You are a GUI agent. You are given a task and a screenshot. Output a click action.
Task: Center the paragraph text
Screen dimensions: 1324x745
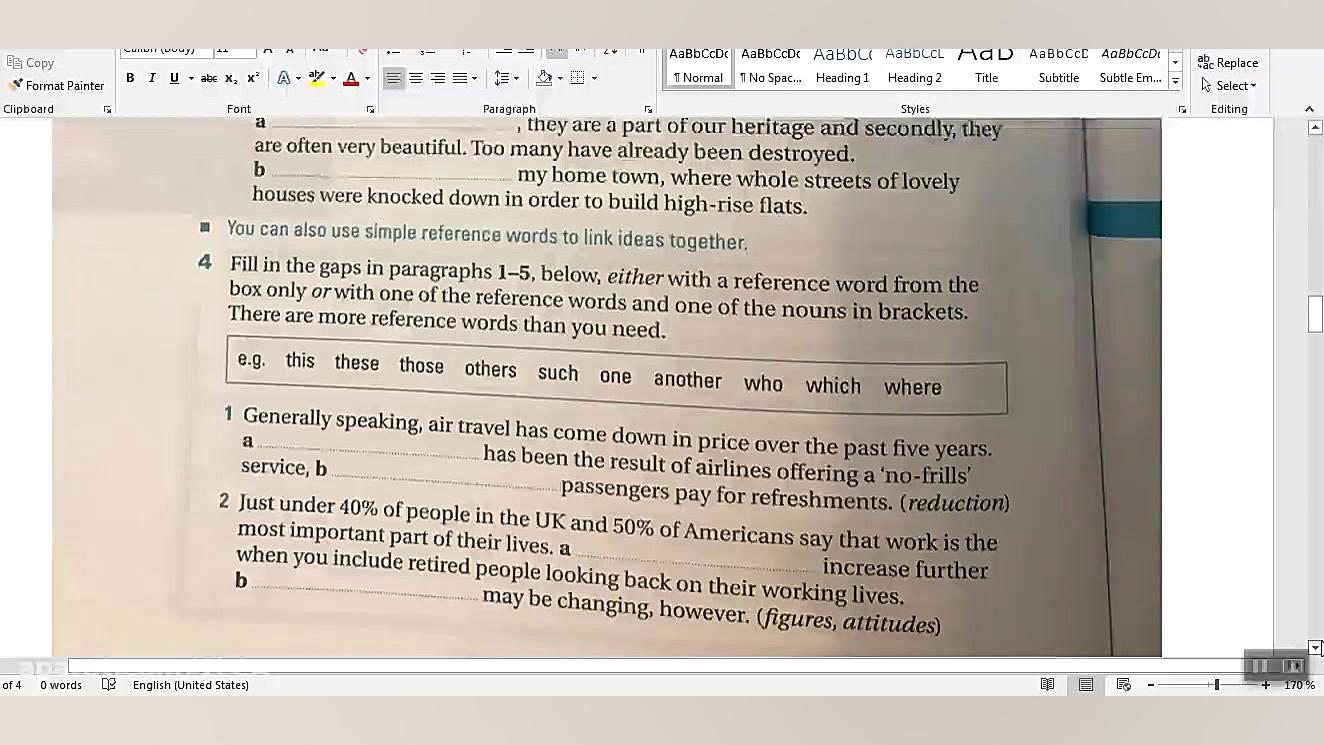tap(416, 78)
